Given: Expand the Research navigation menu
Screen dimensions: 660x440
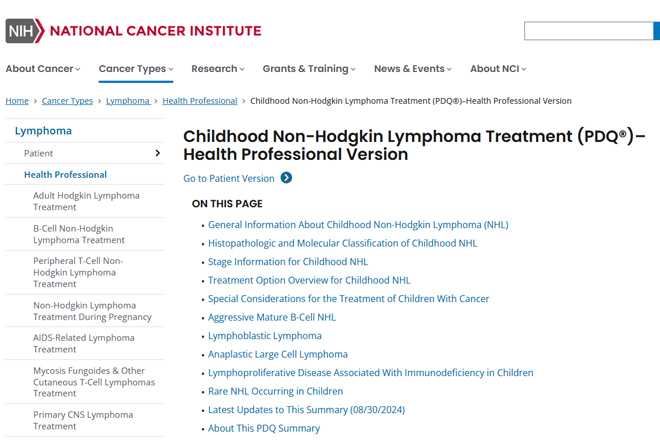Looking at the screenshot, I should pyautogui.click(x=218, y=69).
